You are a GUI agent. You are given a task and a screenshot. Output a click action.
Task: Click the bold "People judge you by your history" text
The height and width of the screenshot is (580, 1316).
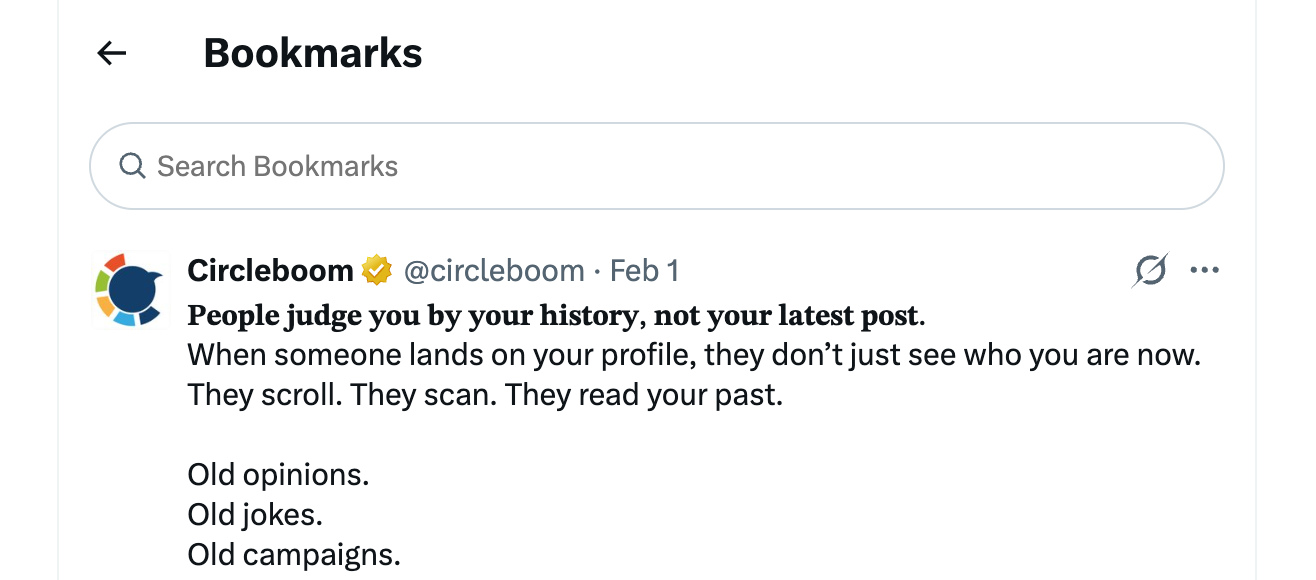pos(412,316)
